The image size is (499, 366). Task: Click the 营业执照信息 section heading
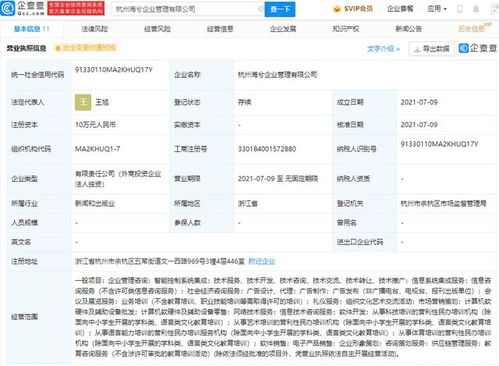[x=26, y=49]
